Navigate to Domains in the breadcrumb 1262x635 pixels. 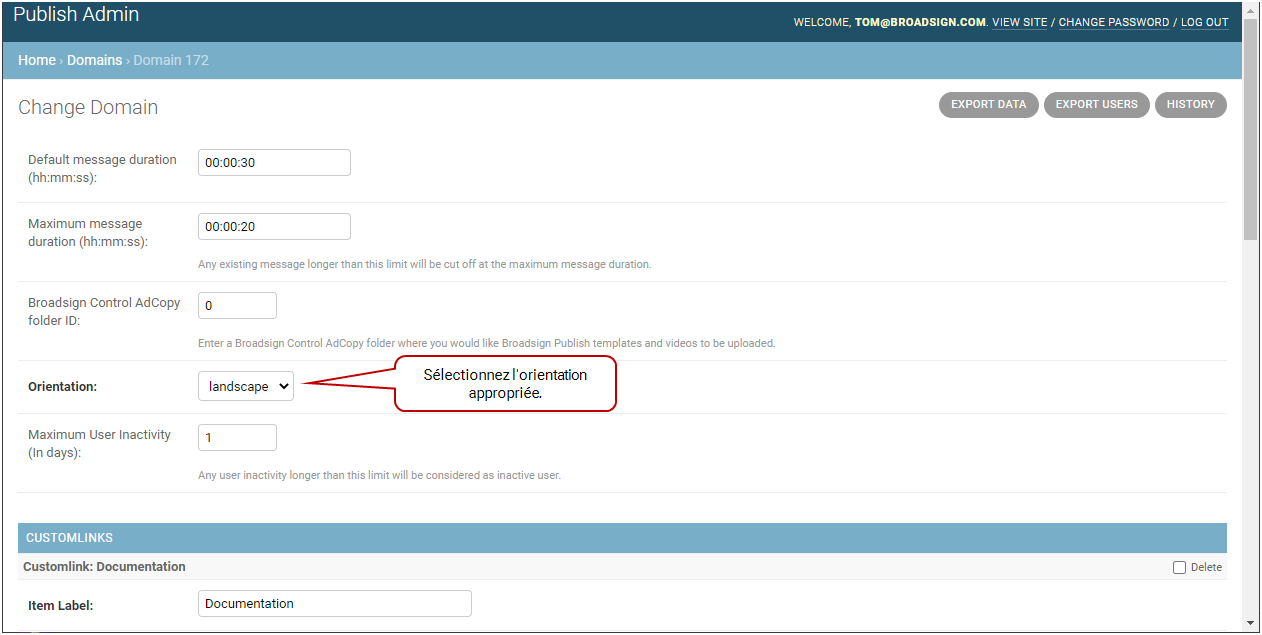tap(94, 60)
